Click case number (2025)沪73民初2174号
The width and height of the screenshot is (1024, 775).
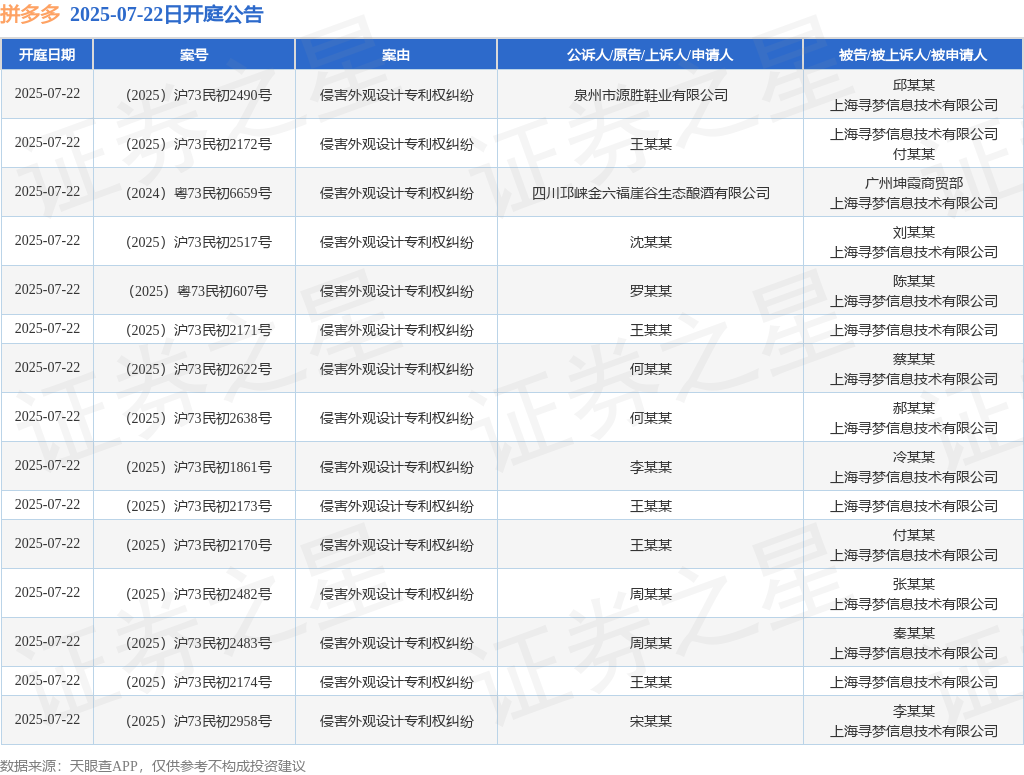click(x=199, y=683)
